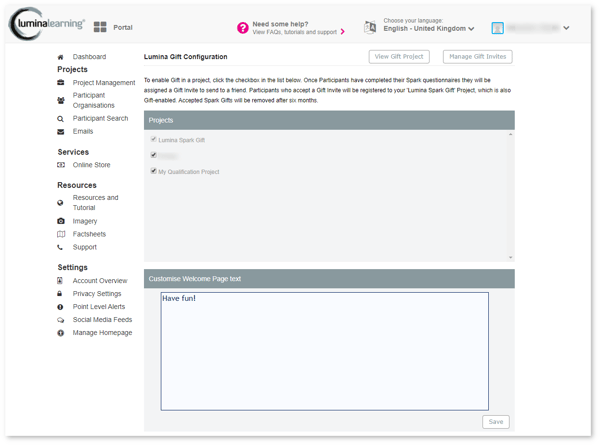Toggle the Lumina Spark Gift checkbox

coord(153,139)
